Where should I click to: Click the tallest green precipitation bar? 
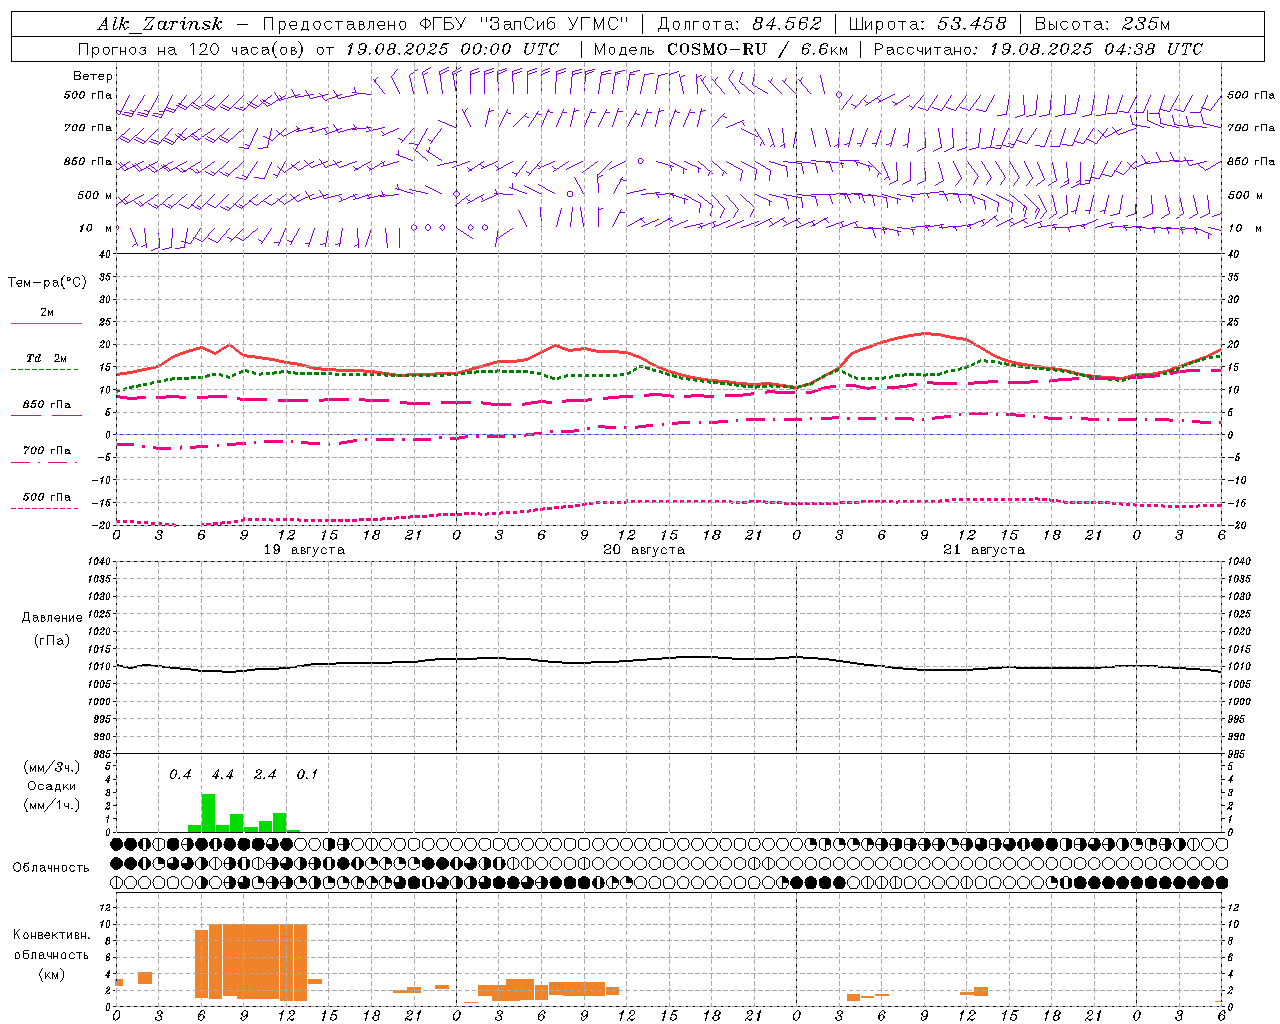208,813
